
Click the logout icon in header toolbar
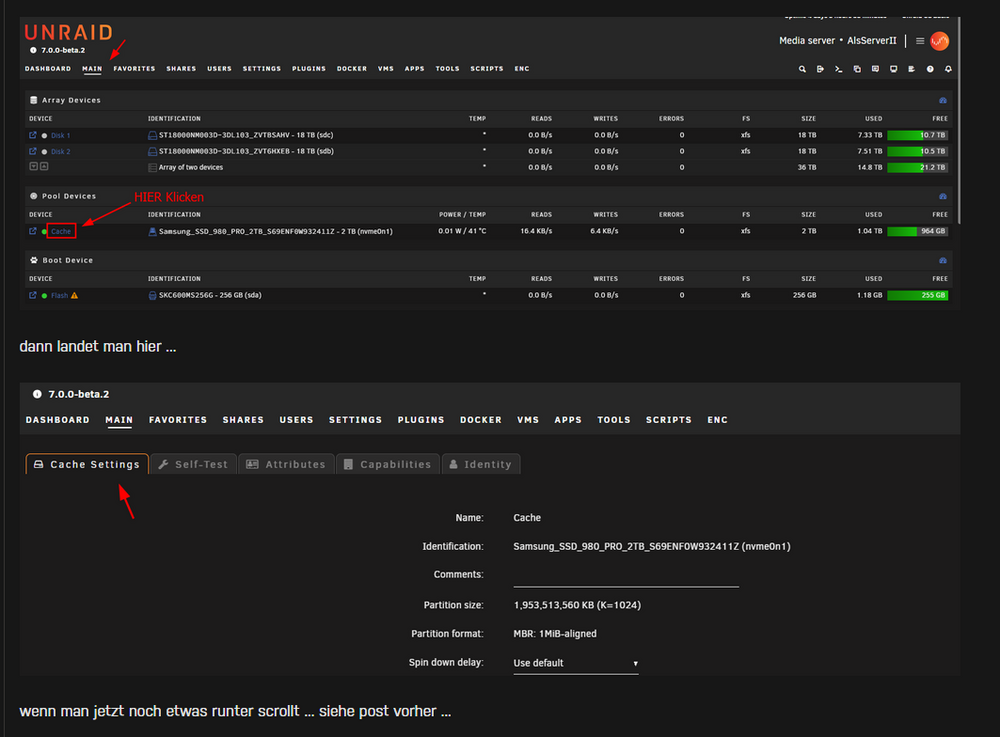[820, 69]
